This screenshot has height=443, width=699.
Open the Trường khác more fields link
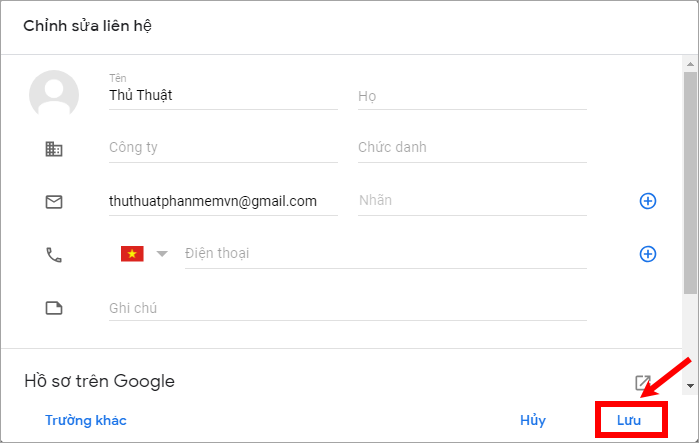(86, 420)
